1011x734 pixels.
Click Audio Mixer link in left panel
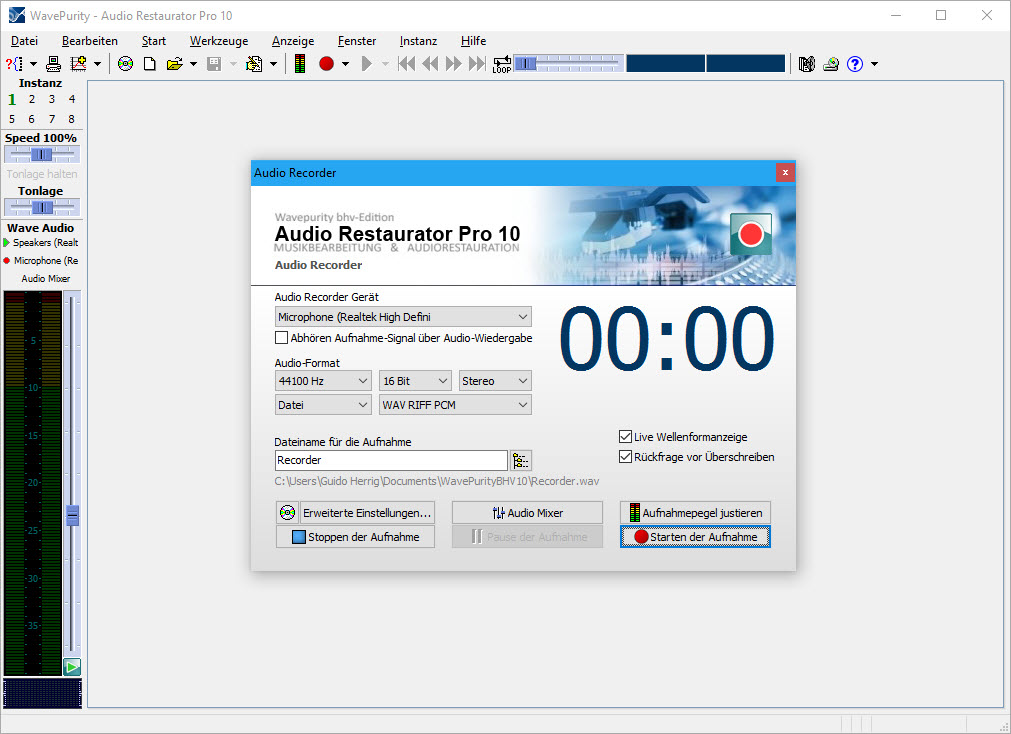46,279
